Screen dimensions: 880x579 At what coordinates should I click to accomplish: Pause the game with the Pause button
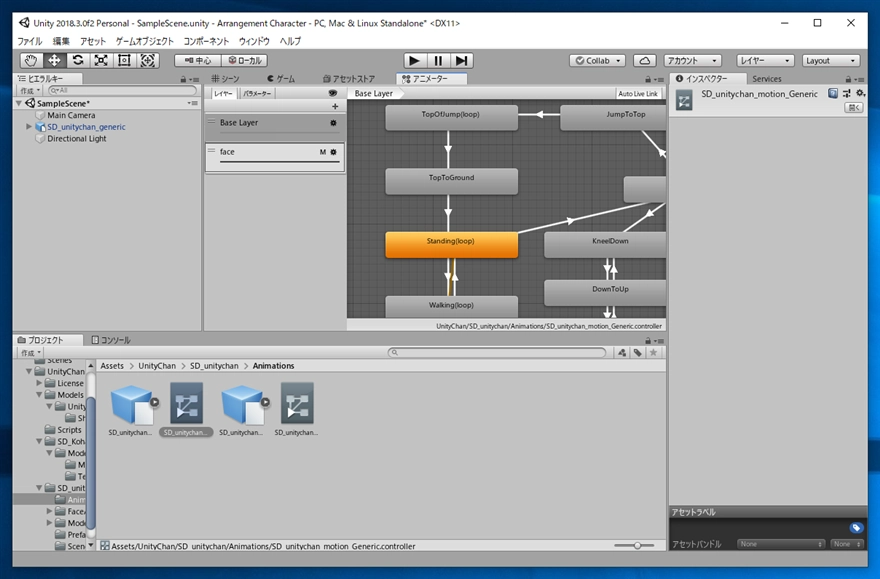[x=438, y=61]
